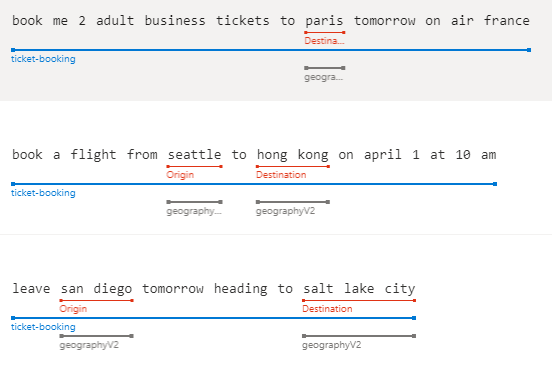
Task: Click the word "paris" in first utterance
Action: (324, 21)
